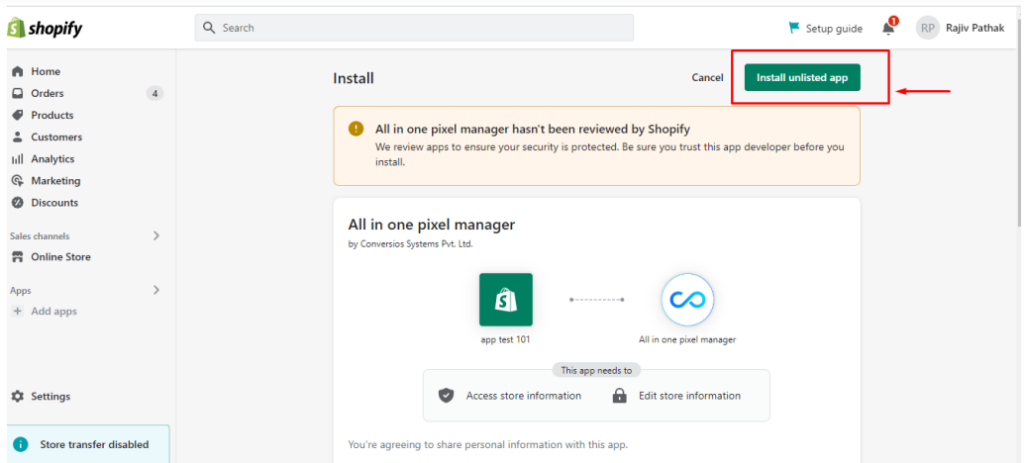This screenshot has width=1024, height=463.
Task: Click the Store transfer disabled info icon
Action: [20, 444]
